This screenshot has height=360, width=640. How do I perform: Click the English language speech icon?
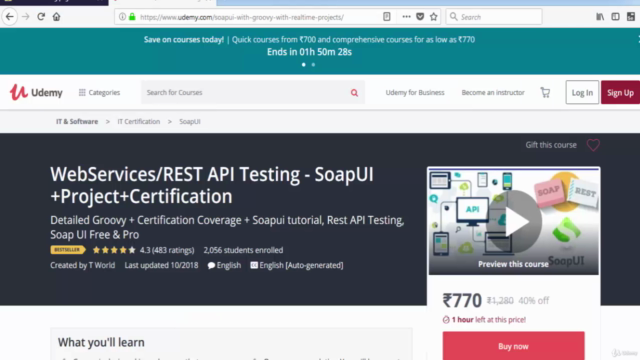(x=211, y=266)
